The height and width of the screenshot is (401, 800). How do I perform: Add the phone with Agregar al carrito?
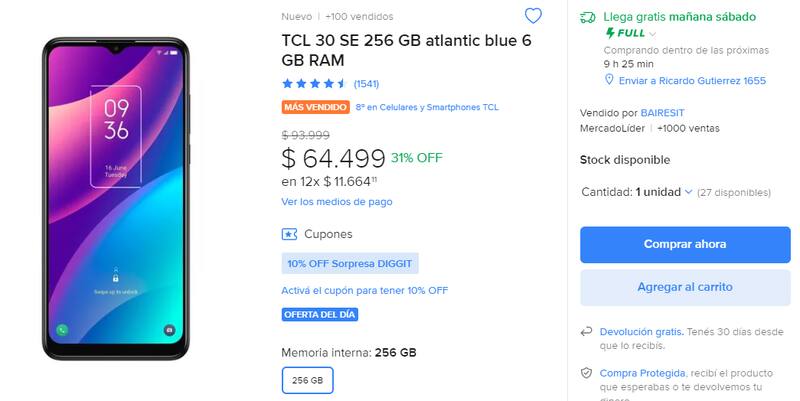coord(684,287)
